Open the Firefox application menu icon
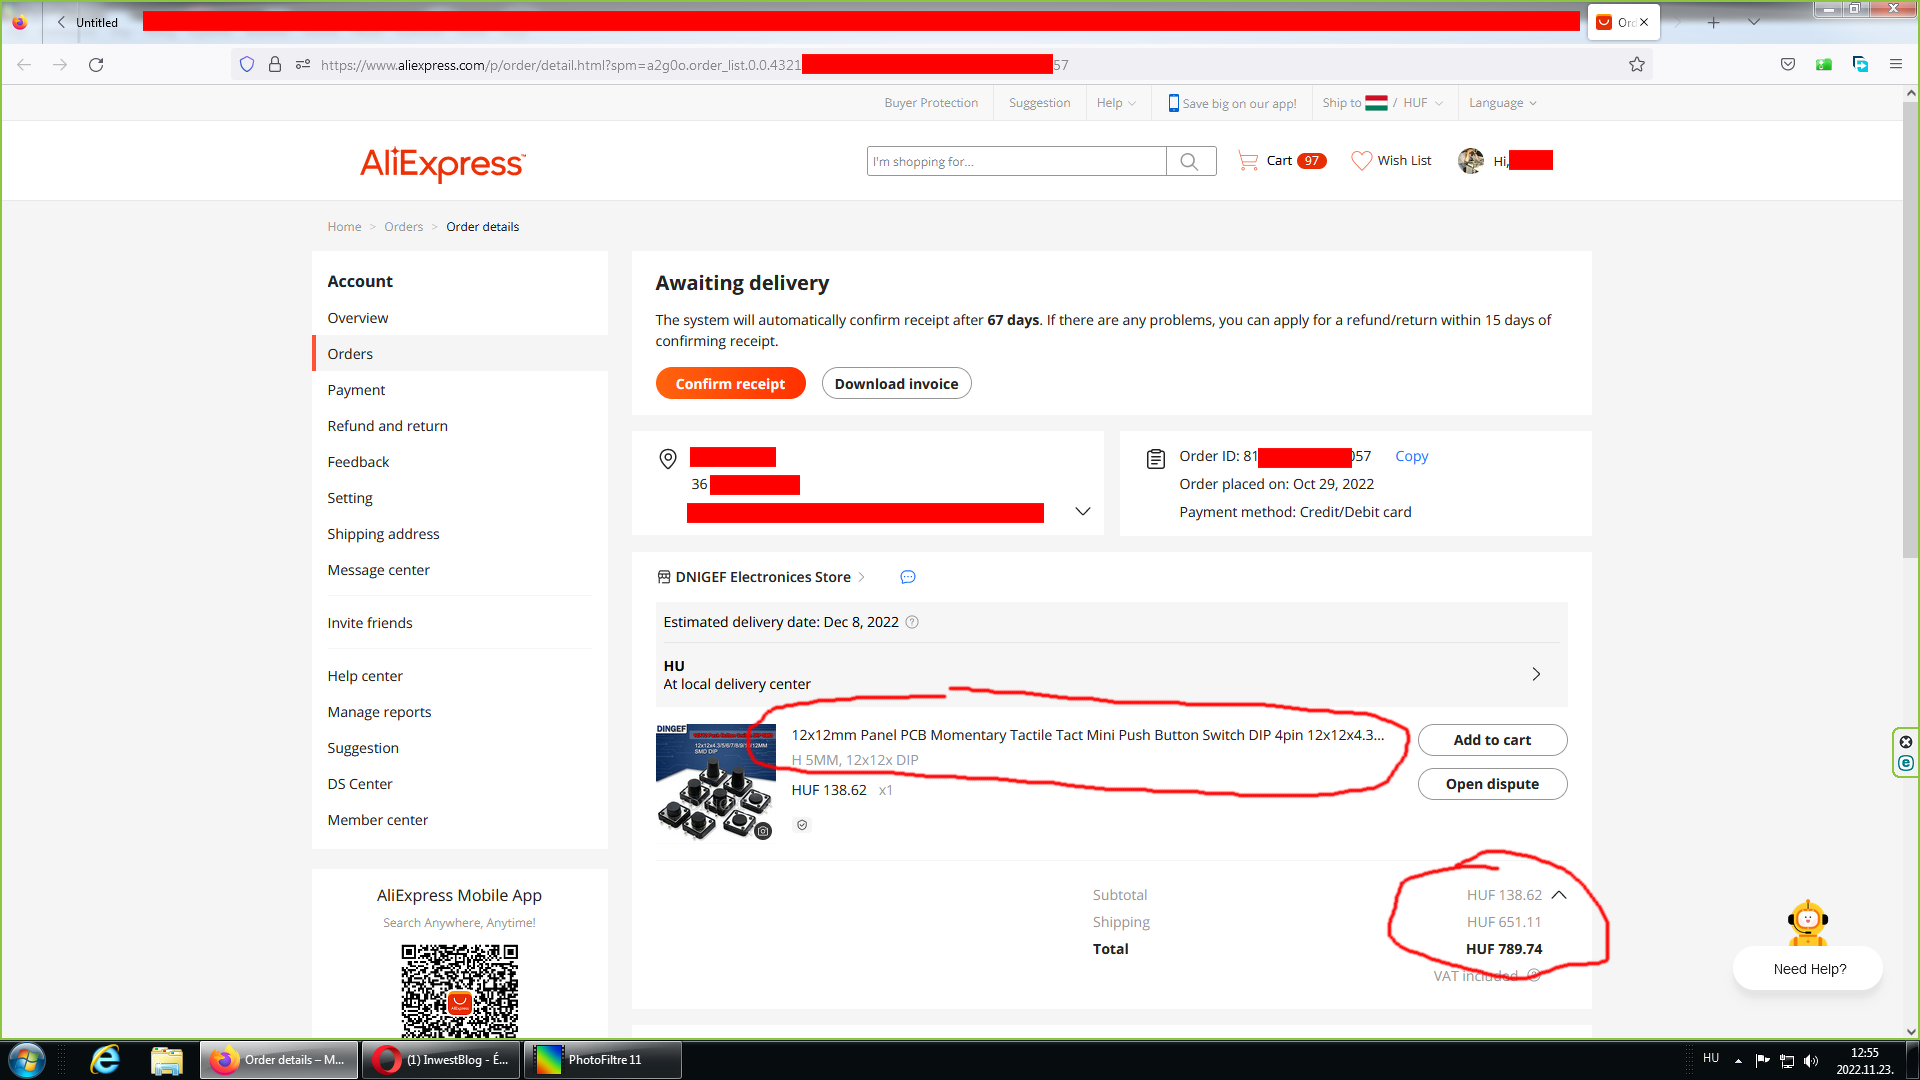The width and height of the screenshot is (1920, 1080). tap(1895, 65)
